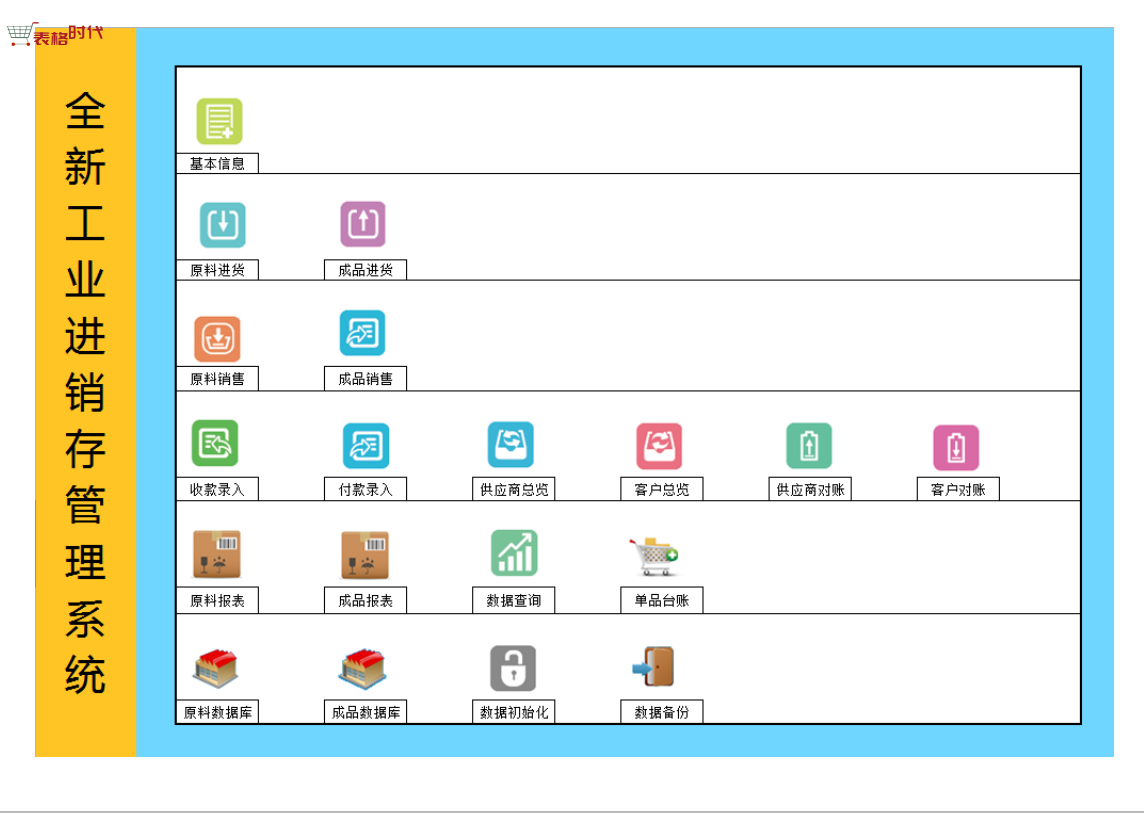Open 原料数据库 via its text label
Viewport: 1144px width, 813px height.
[x=217, y=713]
